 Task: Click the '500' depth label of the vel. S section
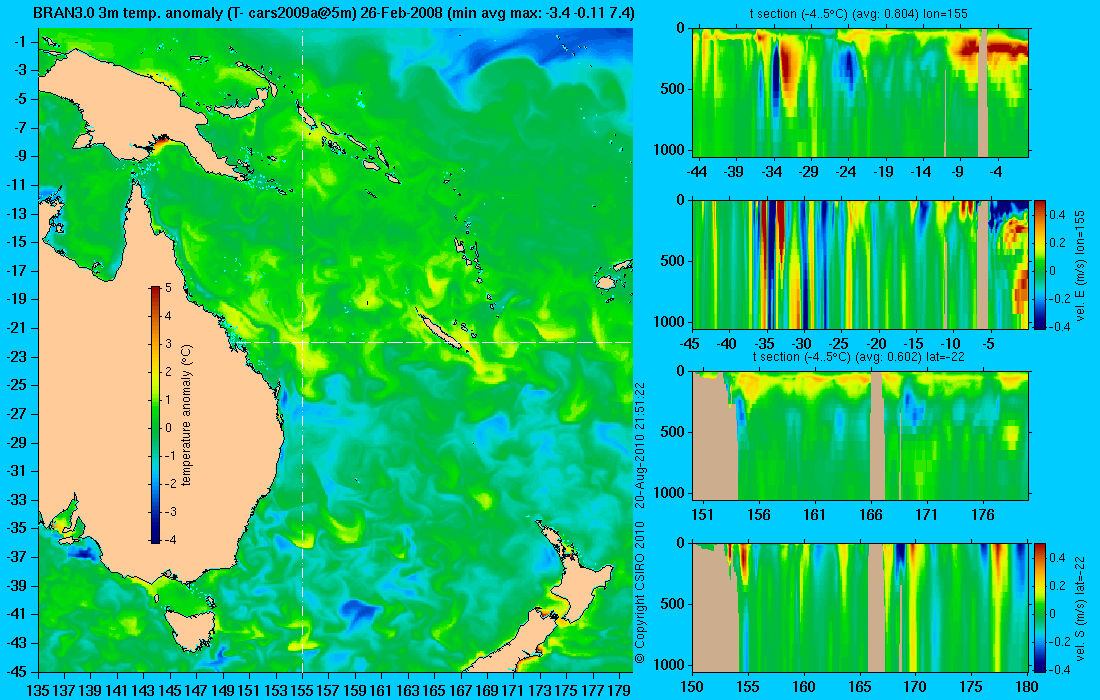tap(674, 604)
